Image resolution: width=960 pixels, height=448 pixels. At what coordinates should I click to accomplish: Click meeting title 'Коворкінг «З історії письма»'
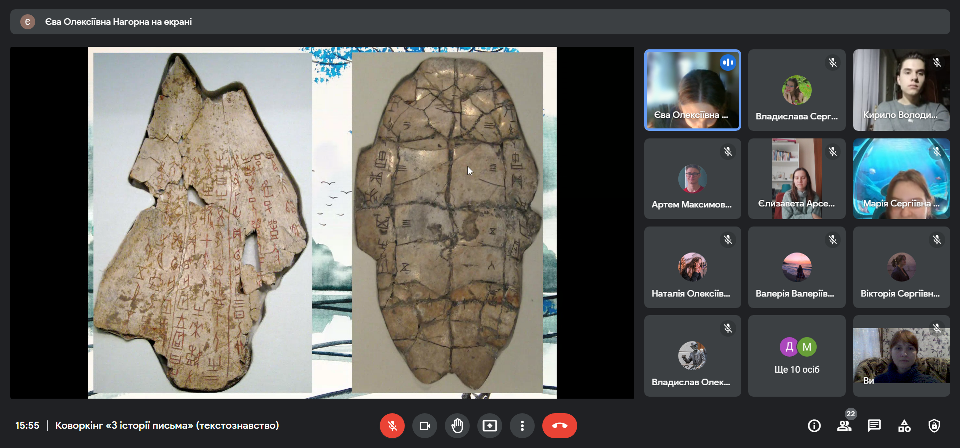pos(167,425)
